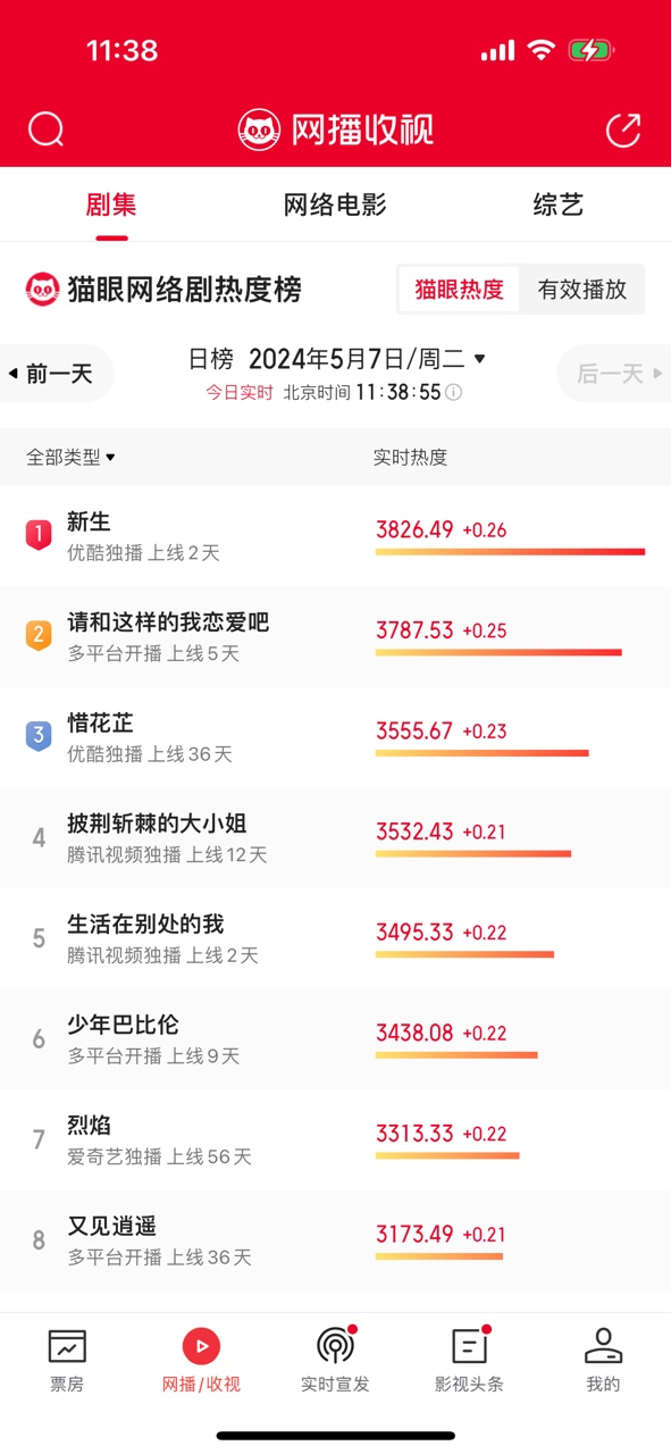Switch ranking to 猫眼热度

click(x=459, y=290)
